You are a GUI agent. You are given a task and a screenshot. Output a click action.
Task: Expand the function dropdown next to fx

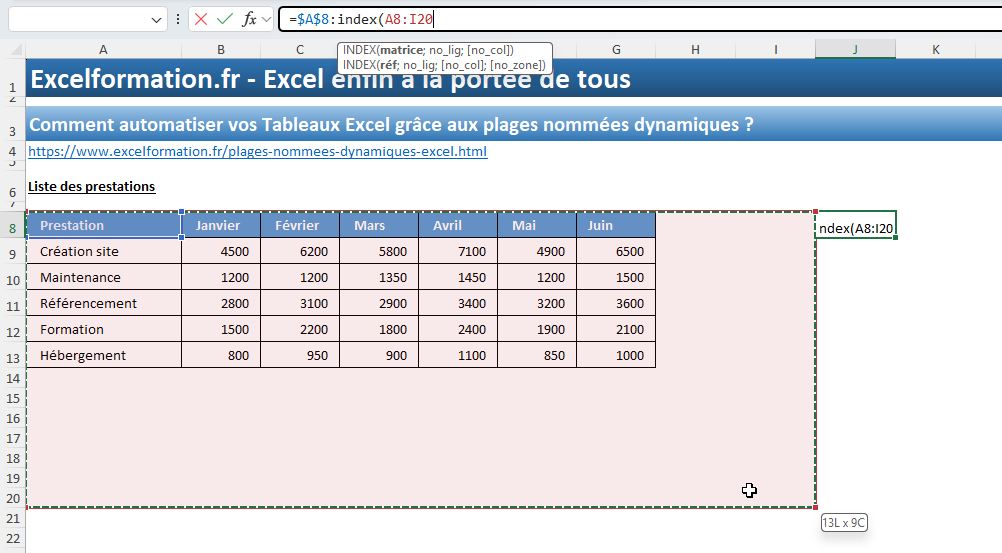click(x=266, y=19)
